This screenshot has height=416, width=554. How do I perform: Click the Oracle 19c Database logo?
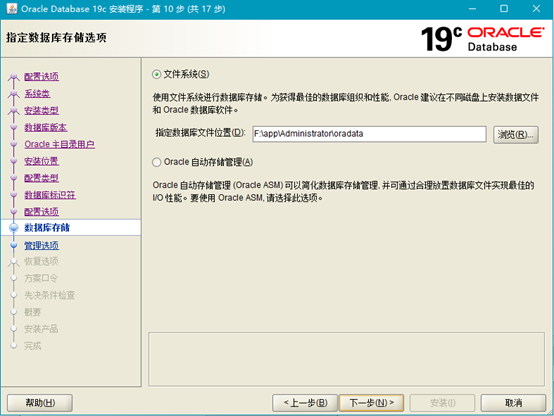point(483,39)
